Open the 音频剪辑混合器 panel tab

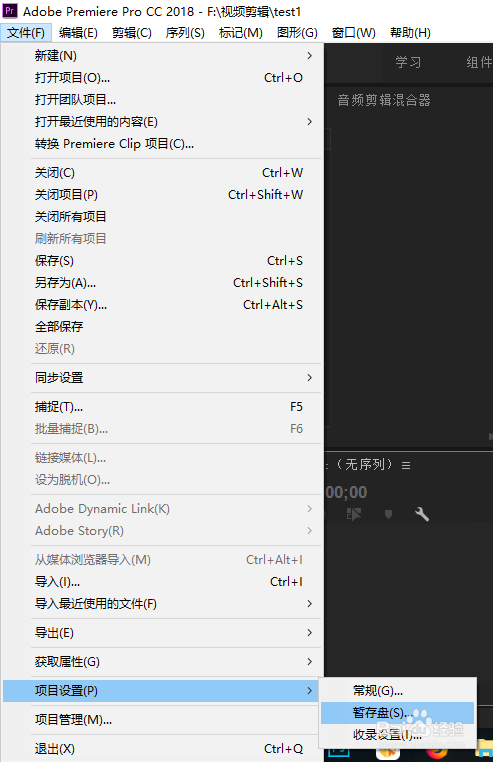[384, 100]
